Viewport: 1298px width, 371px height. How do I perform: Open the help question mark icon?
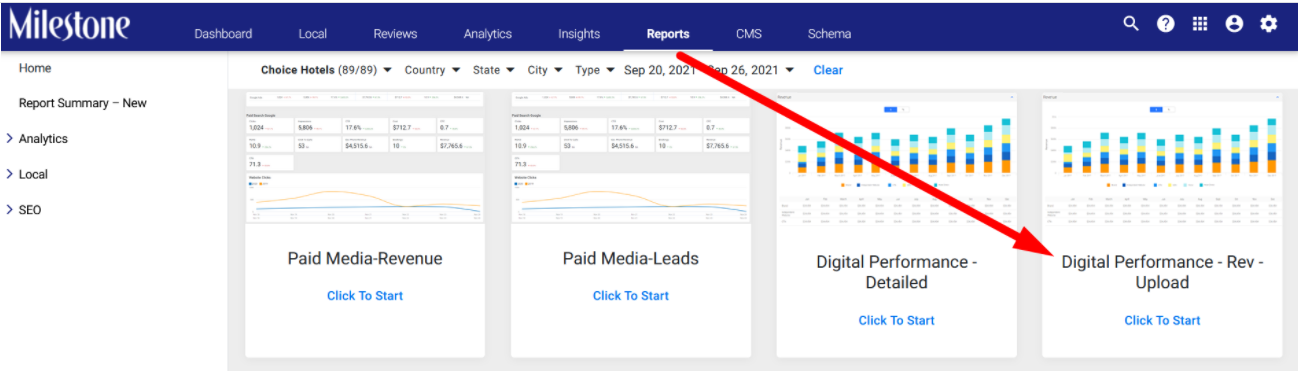point(1166,24)
